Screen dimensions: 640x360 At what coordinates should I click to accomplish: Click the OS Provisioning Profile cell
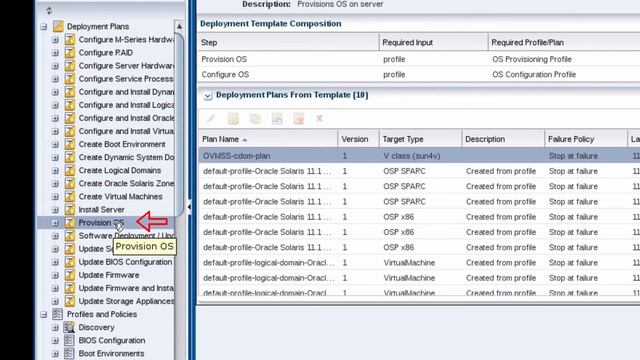point(531,59)
